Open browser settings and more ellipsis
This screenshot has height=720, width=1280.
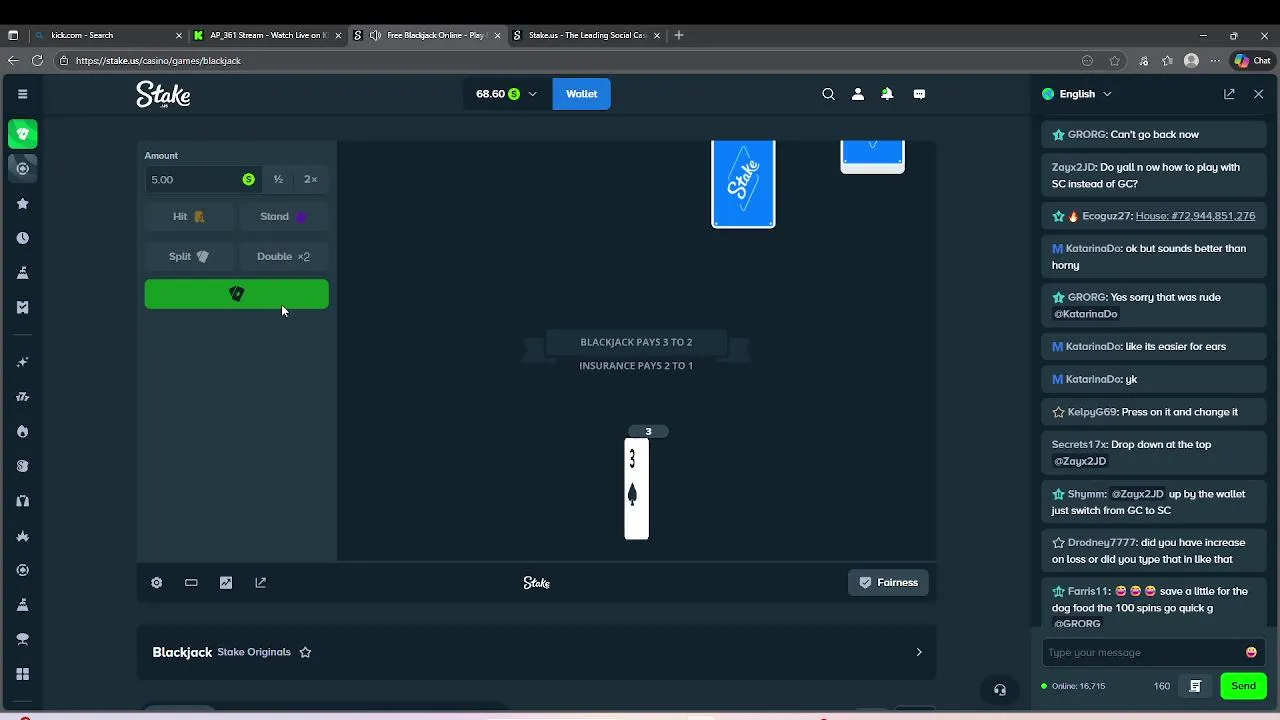point(1215,60)
